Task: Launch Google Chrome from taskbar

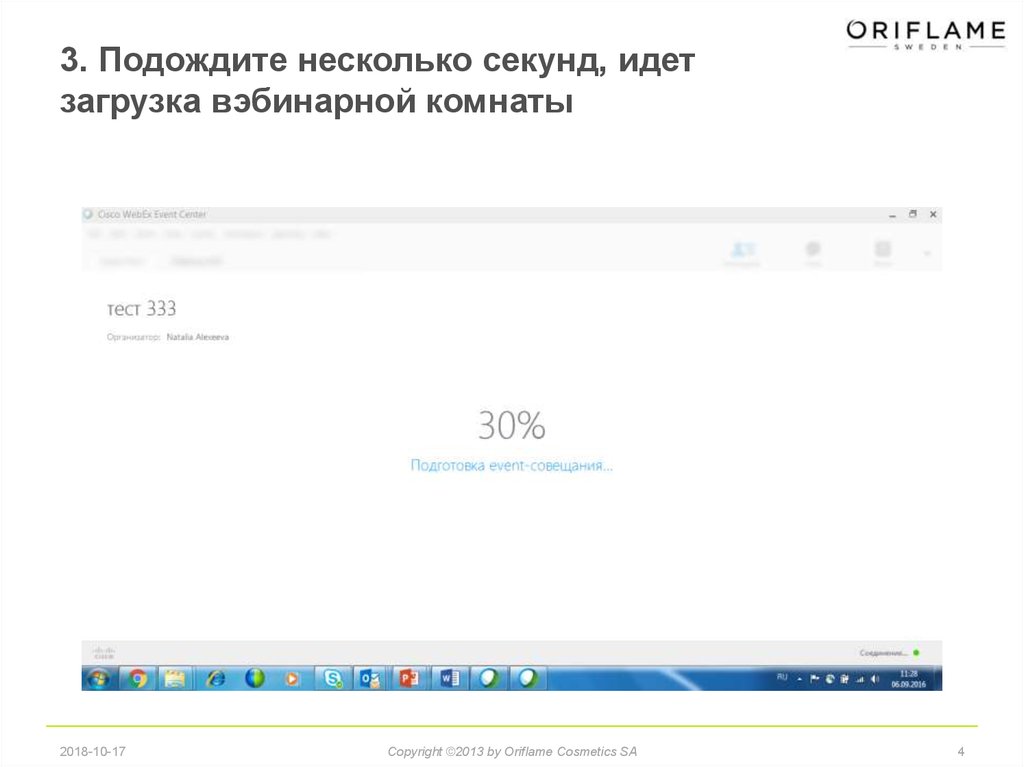Action: click(137, 678)
